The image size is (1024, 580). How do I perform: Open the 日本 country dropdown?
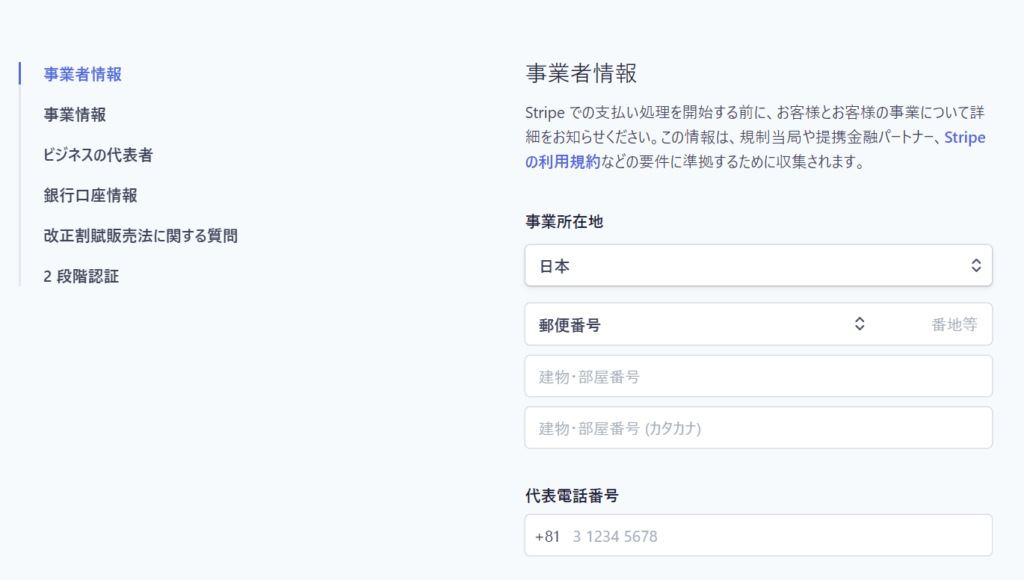click(758, 265)
